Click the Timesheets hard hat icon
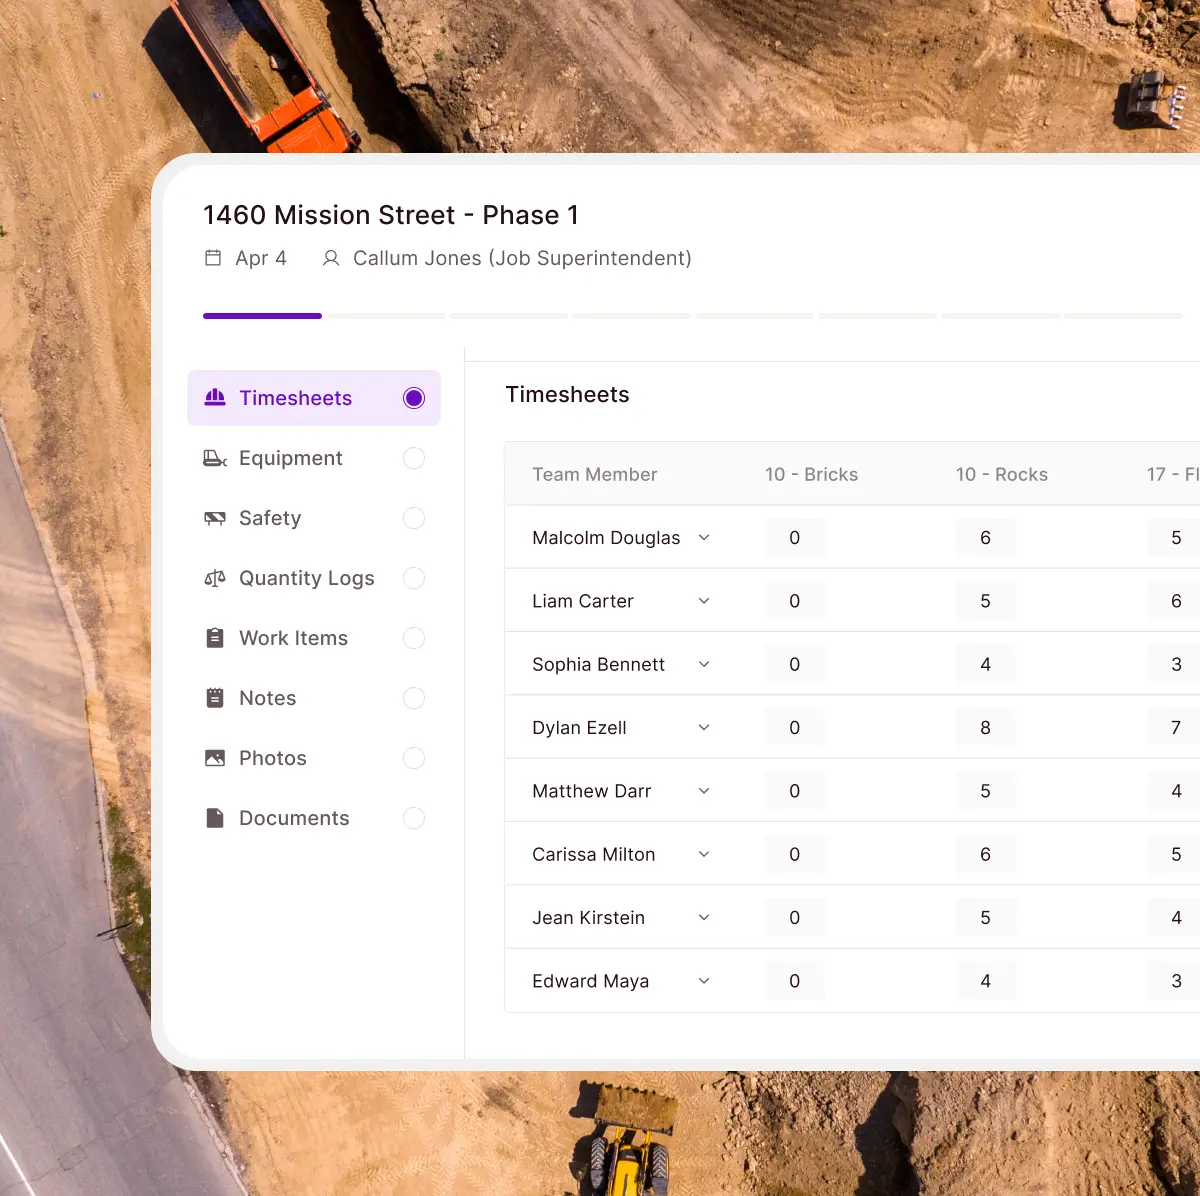This screenshot has width=1200, height=1196. click(215, 397)
